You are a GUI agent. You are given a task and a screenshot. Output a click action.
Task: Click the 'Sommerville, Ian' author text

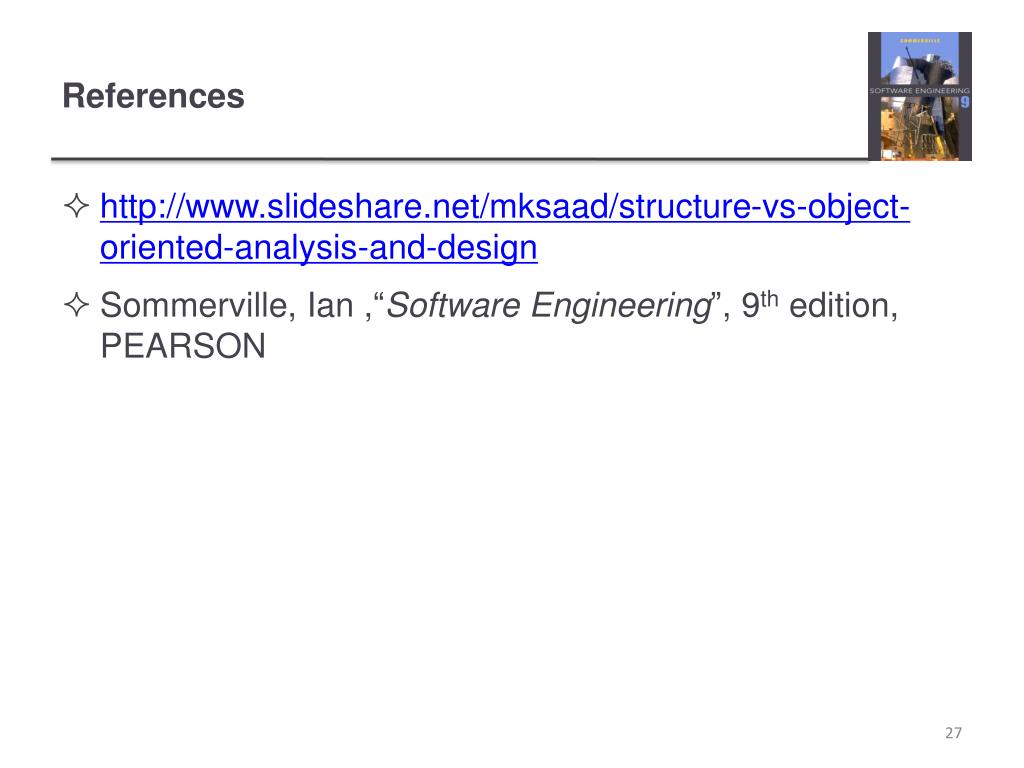tap(227, 305)
